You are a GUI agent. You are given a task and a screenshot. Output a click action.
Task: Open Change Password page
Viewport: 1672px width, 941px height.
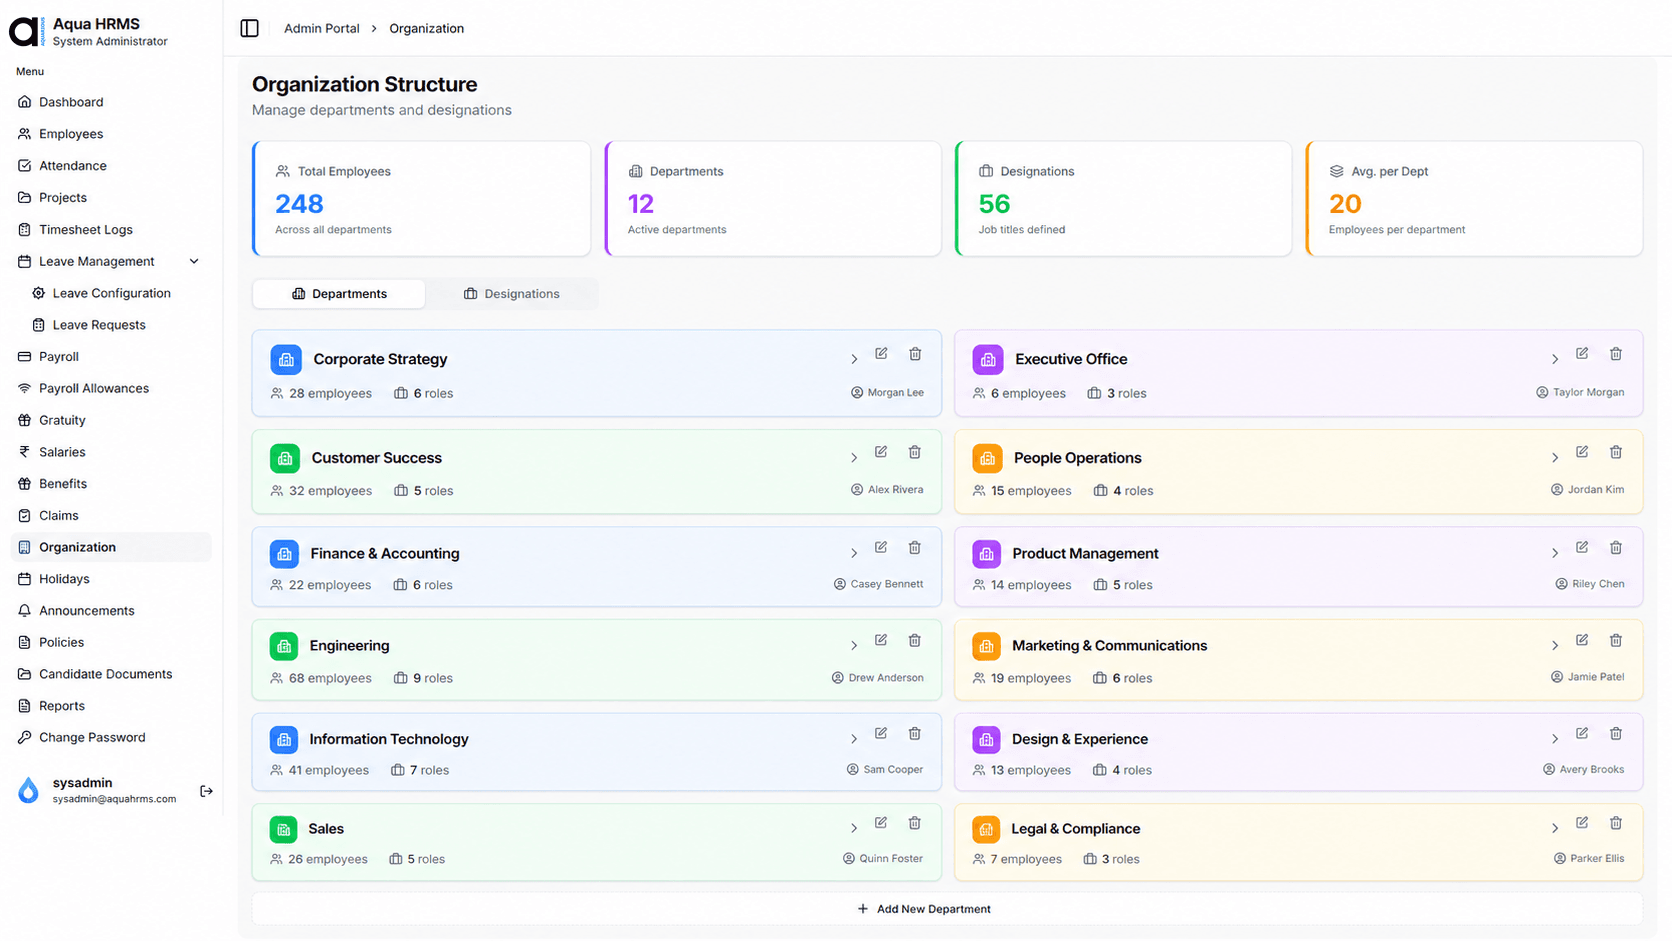coord(110,737)
